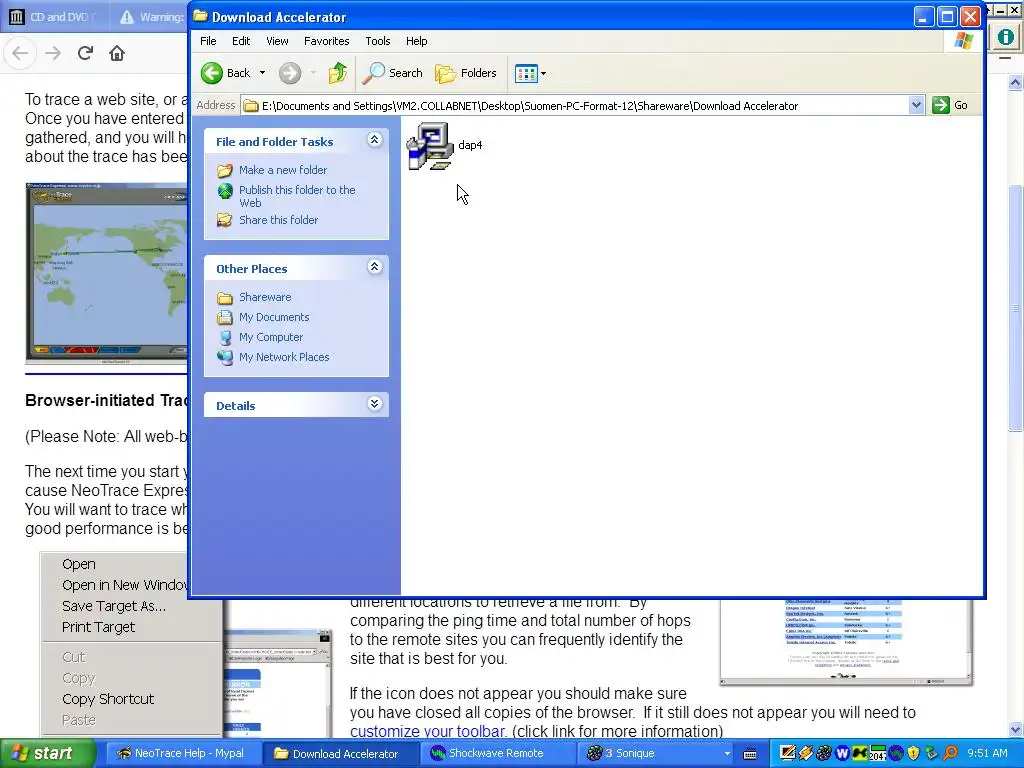Open My Network Places link
Screen dimensions: 1024x768
coord(284,357)
